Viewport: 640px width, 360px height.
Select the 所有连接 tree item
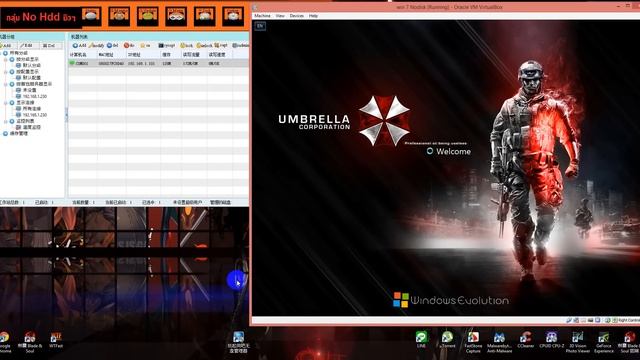click(x=31, y=109)
